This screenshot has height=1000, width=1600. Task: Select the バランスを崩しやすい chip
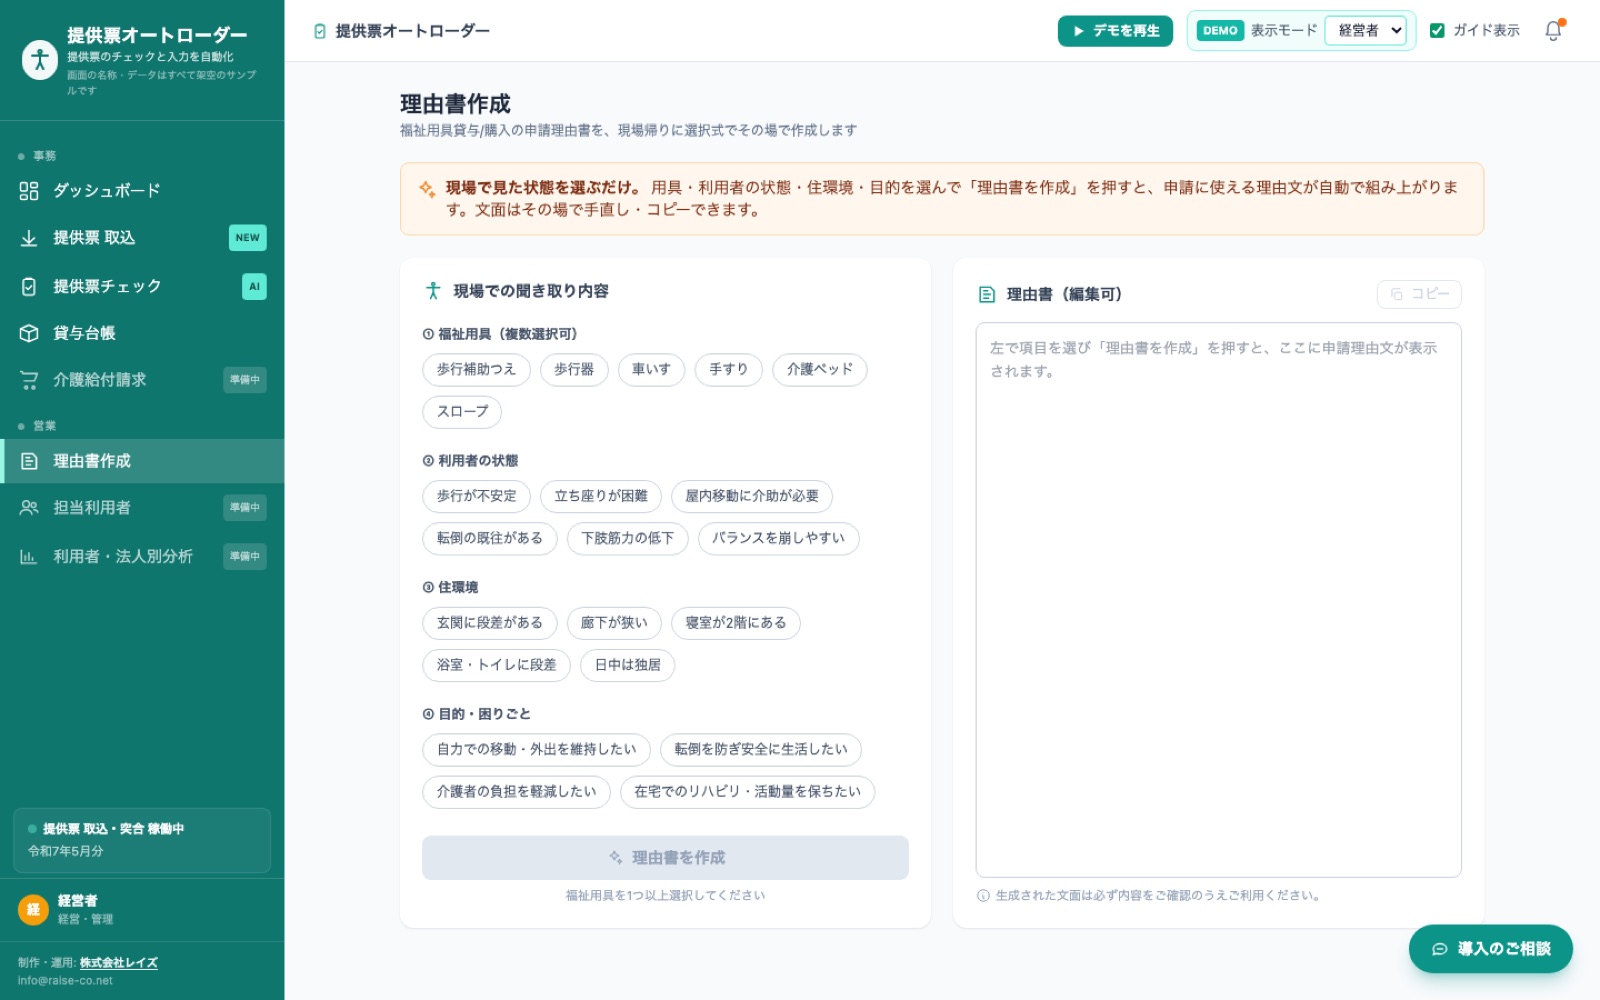(x=778, y=538)
